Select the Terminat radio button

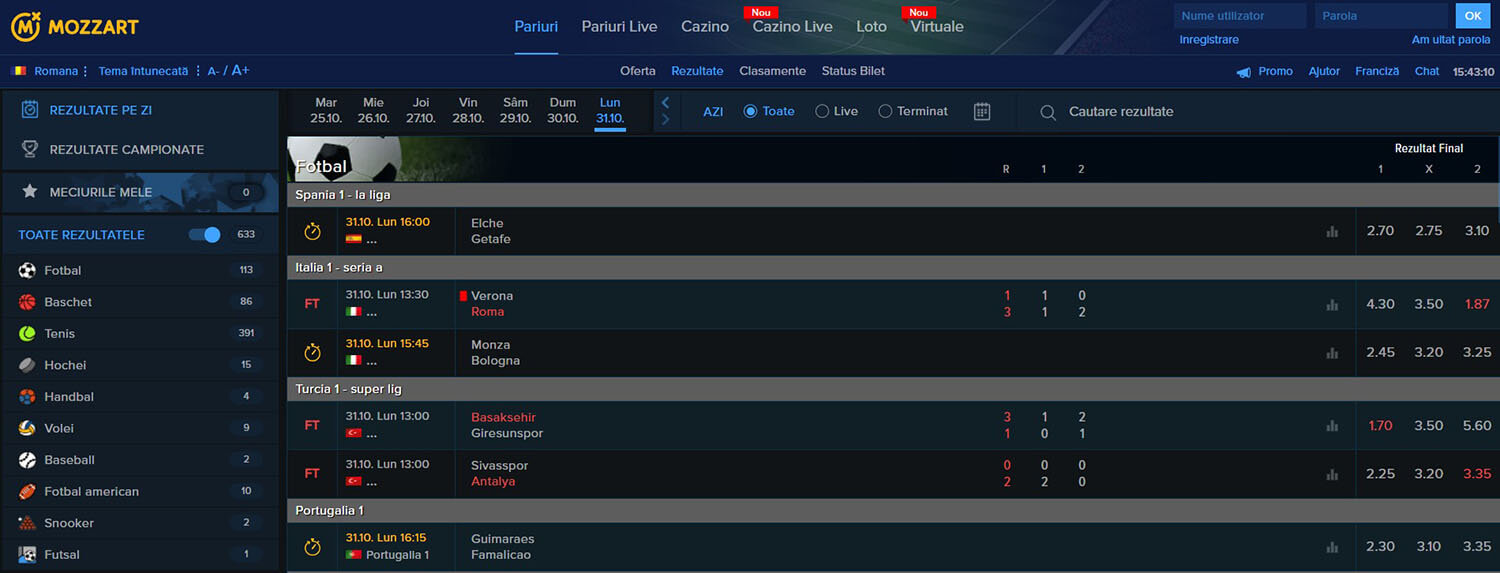tap(885, 111)
